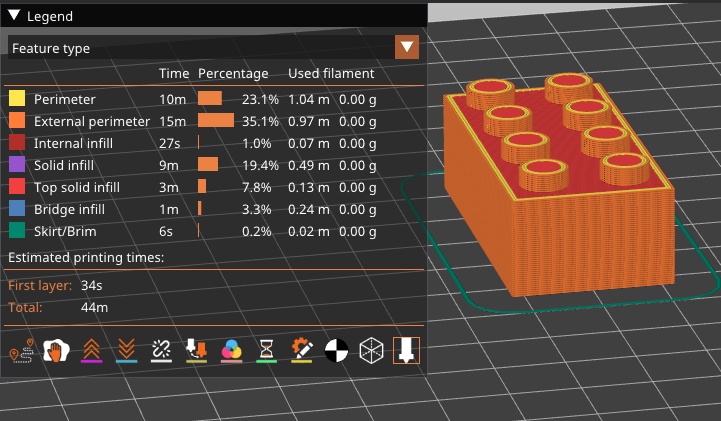Toggle Internal infill dark red swatch
The width and height of the screenshot is (721, 421).
click(x=17, y=142)
